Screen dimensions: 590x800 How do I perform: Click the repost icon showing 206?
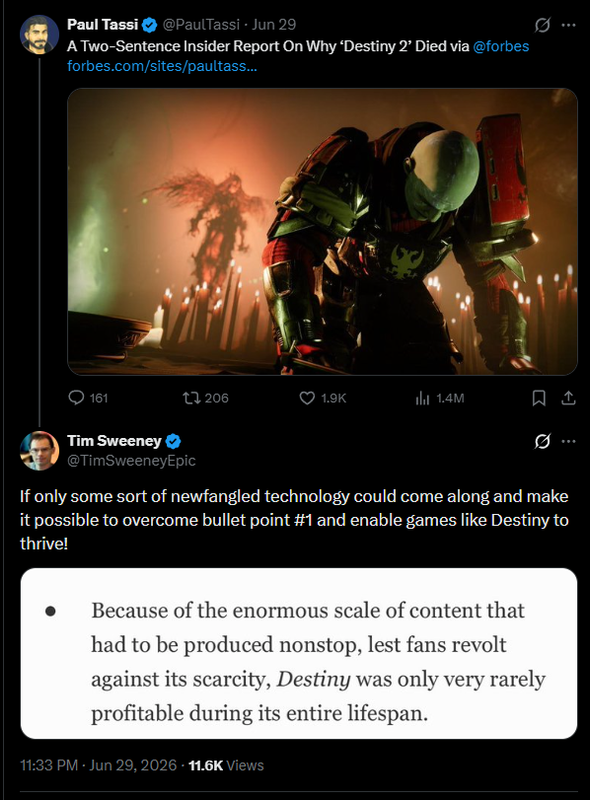coord(191,398)
